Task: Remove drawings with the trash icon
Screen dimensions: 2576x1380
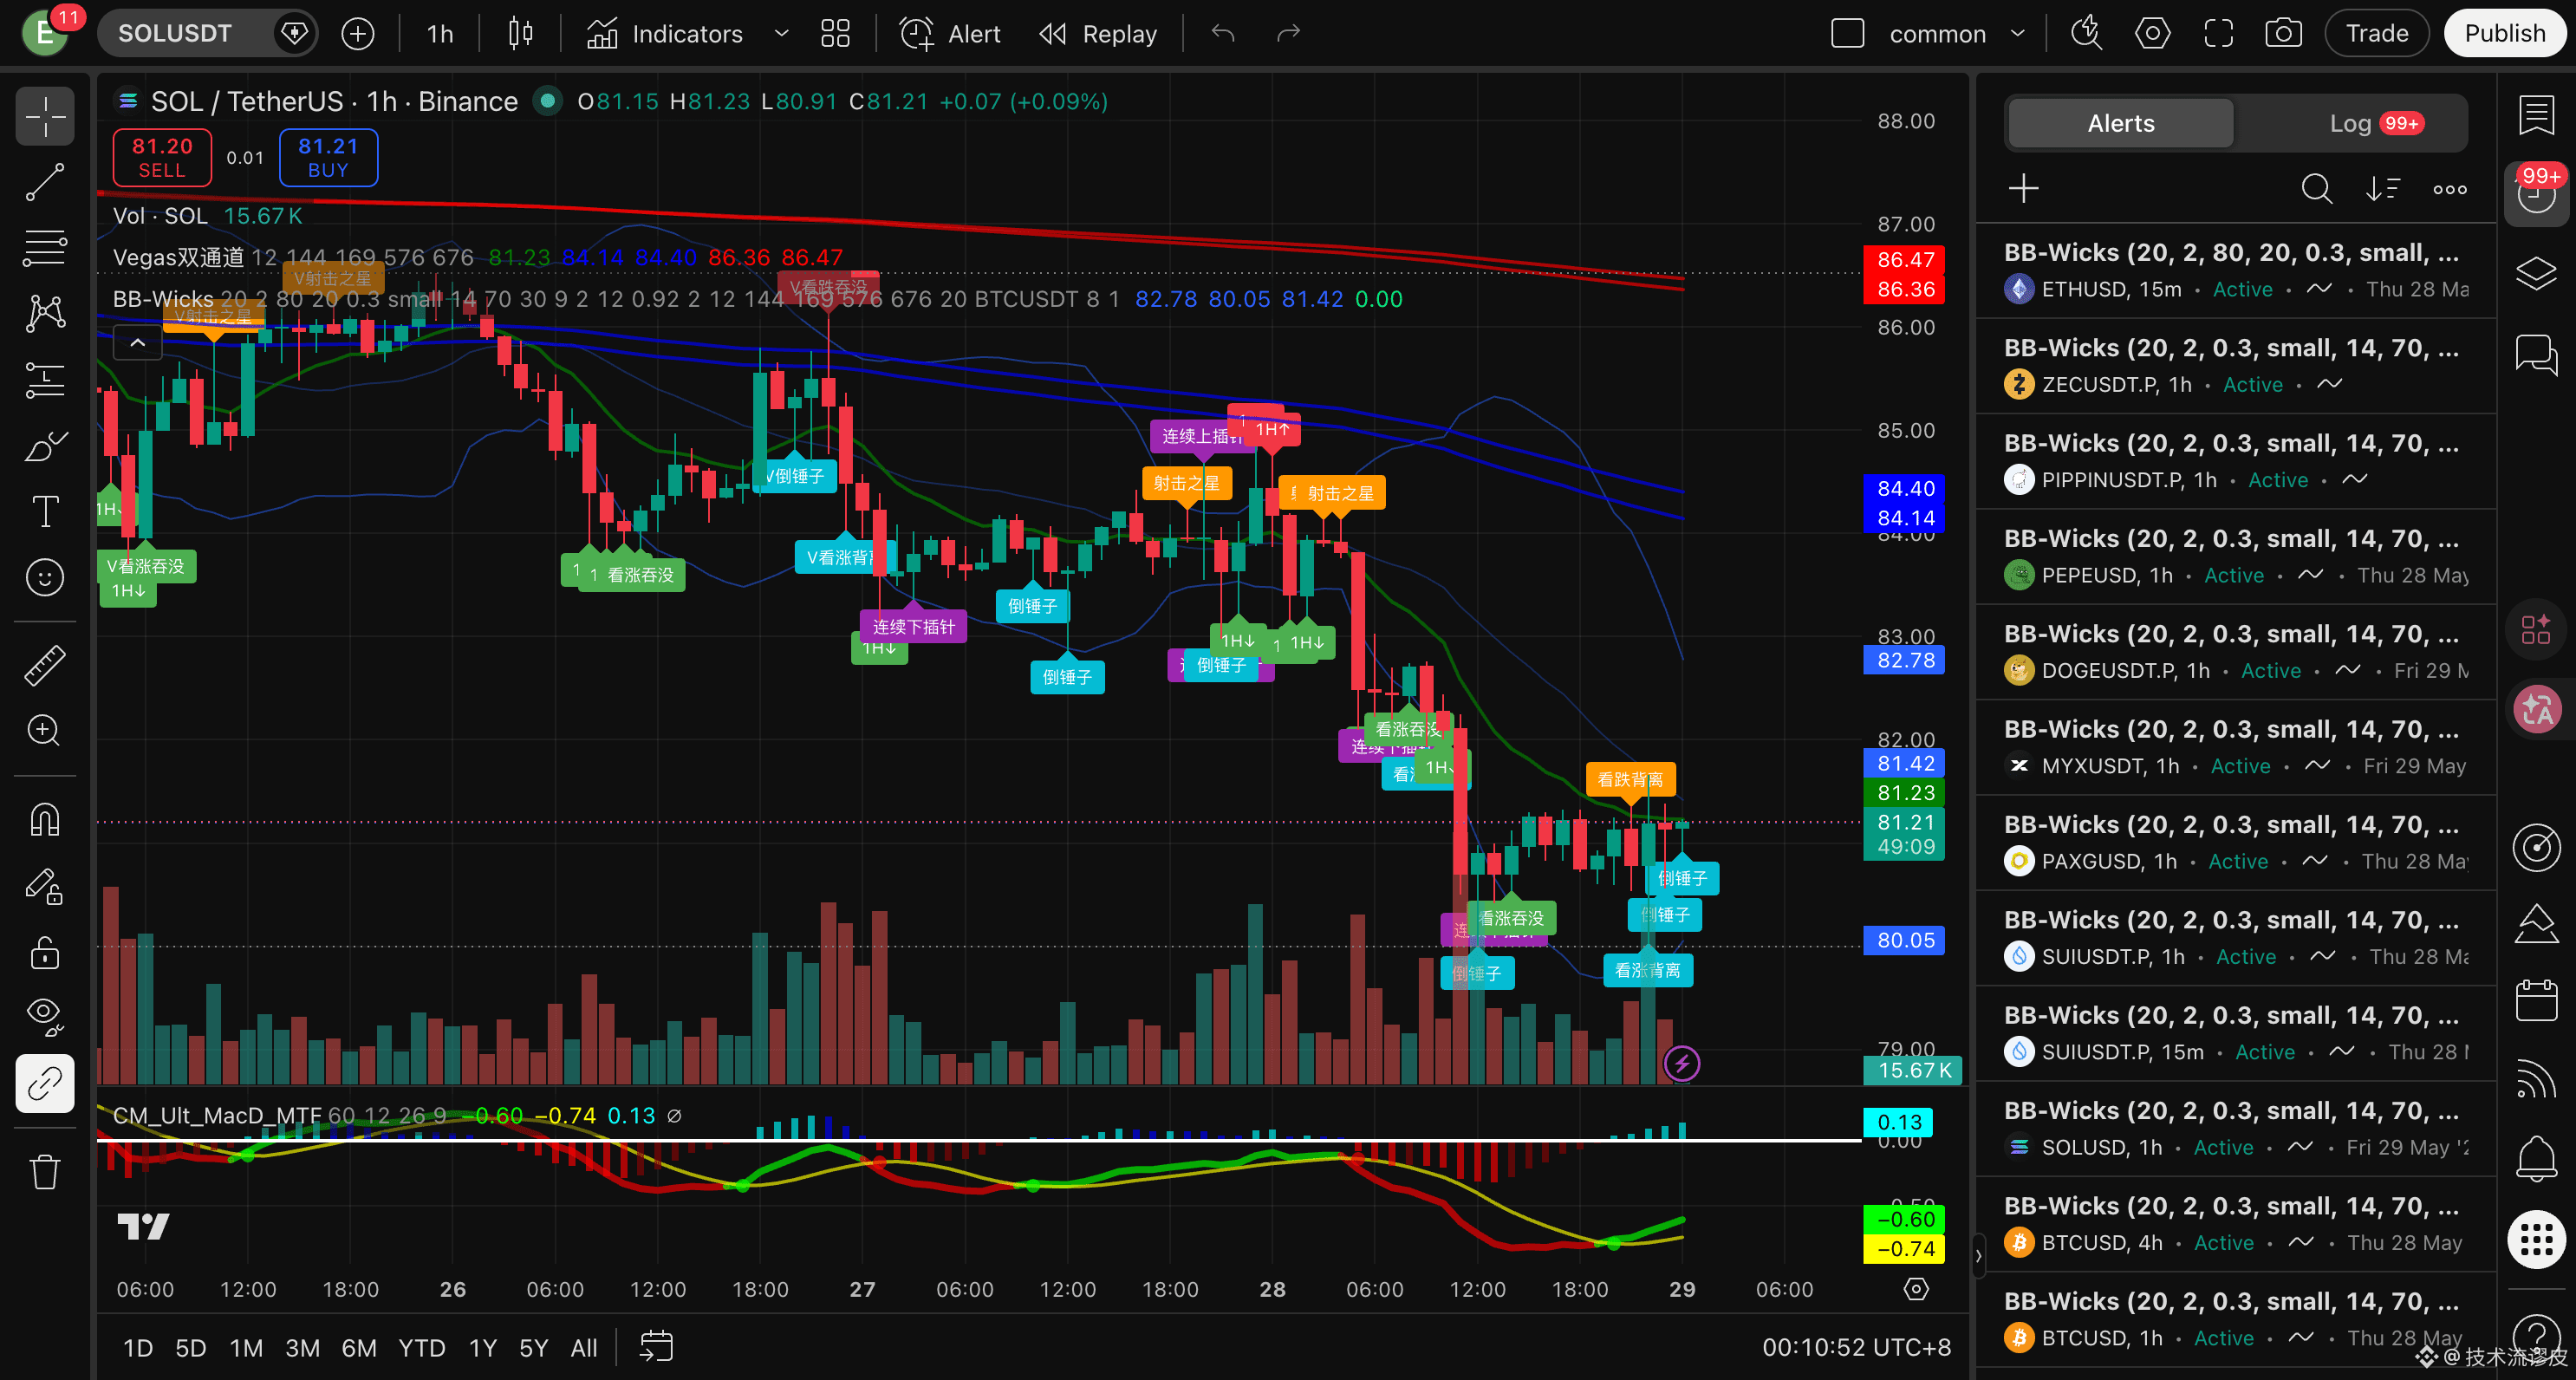Action: coord(45,1171)
